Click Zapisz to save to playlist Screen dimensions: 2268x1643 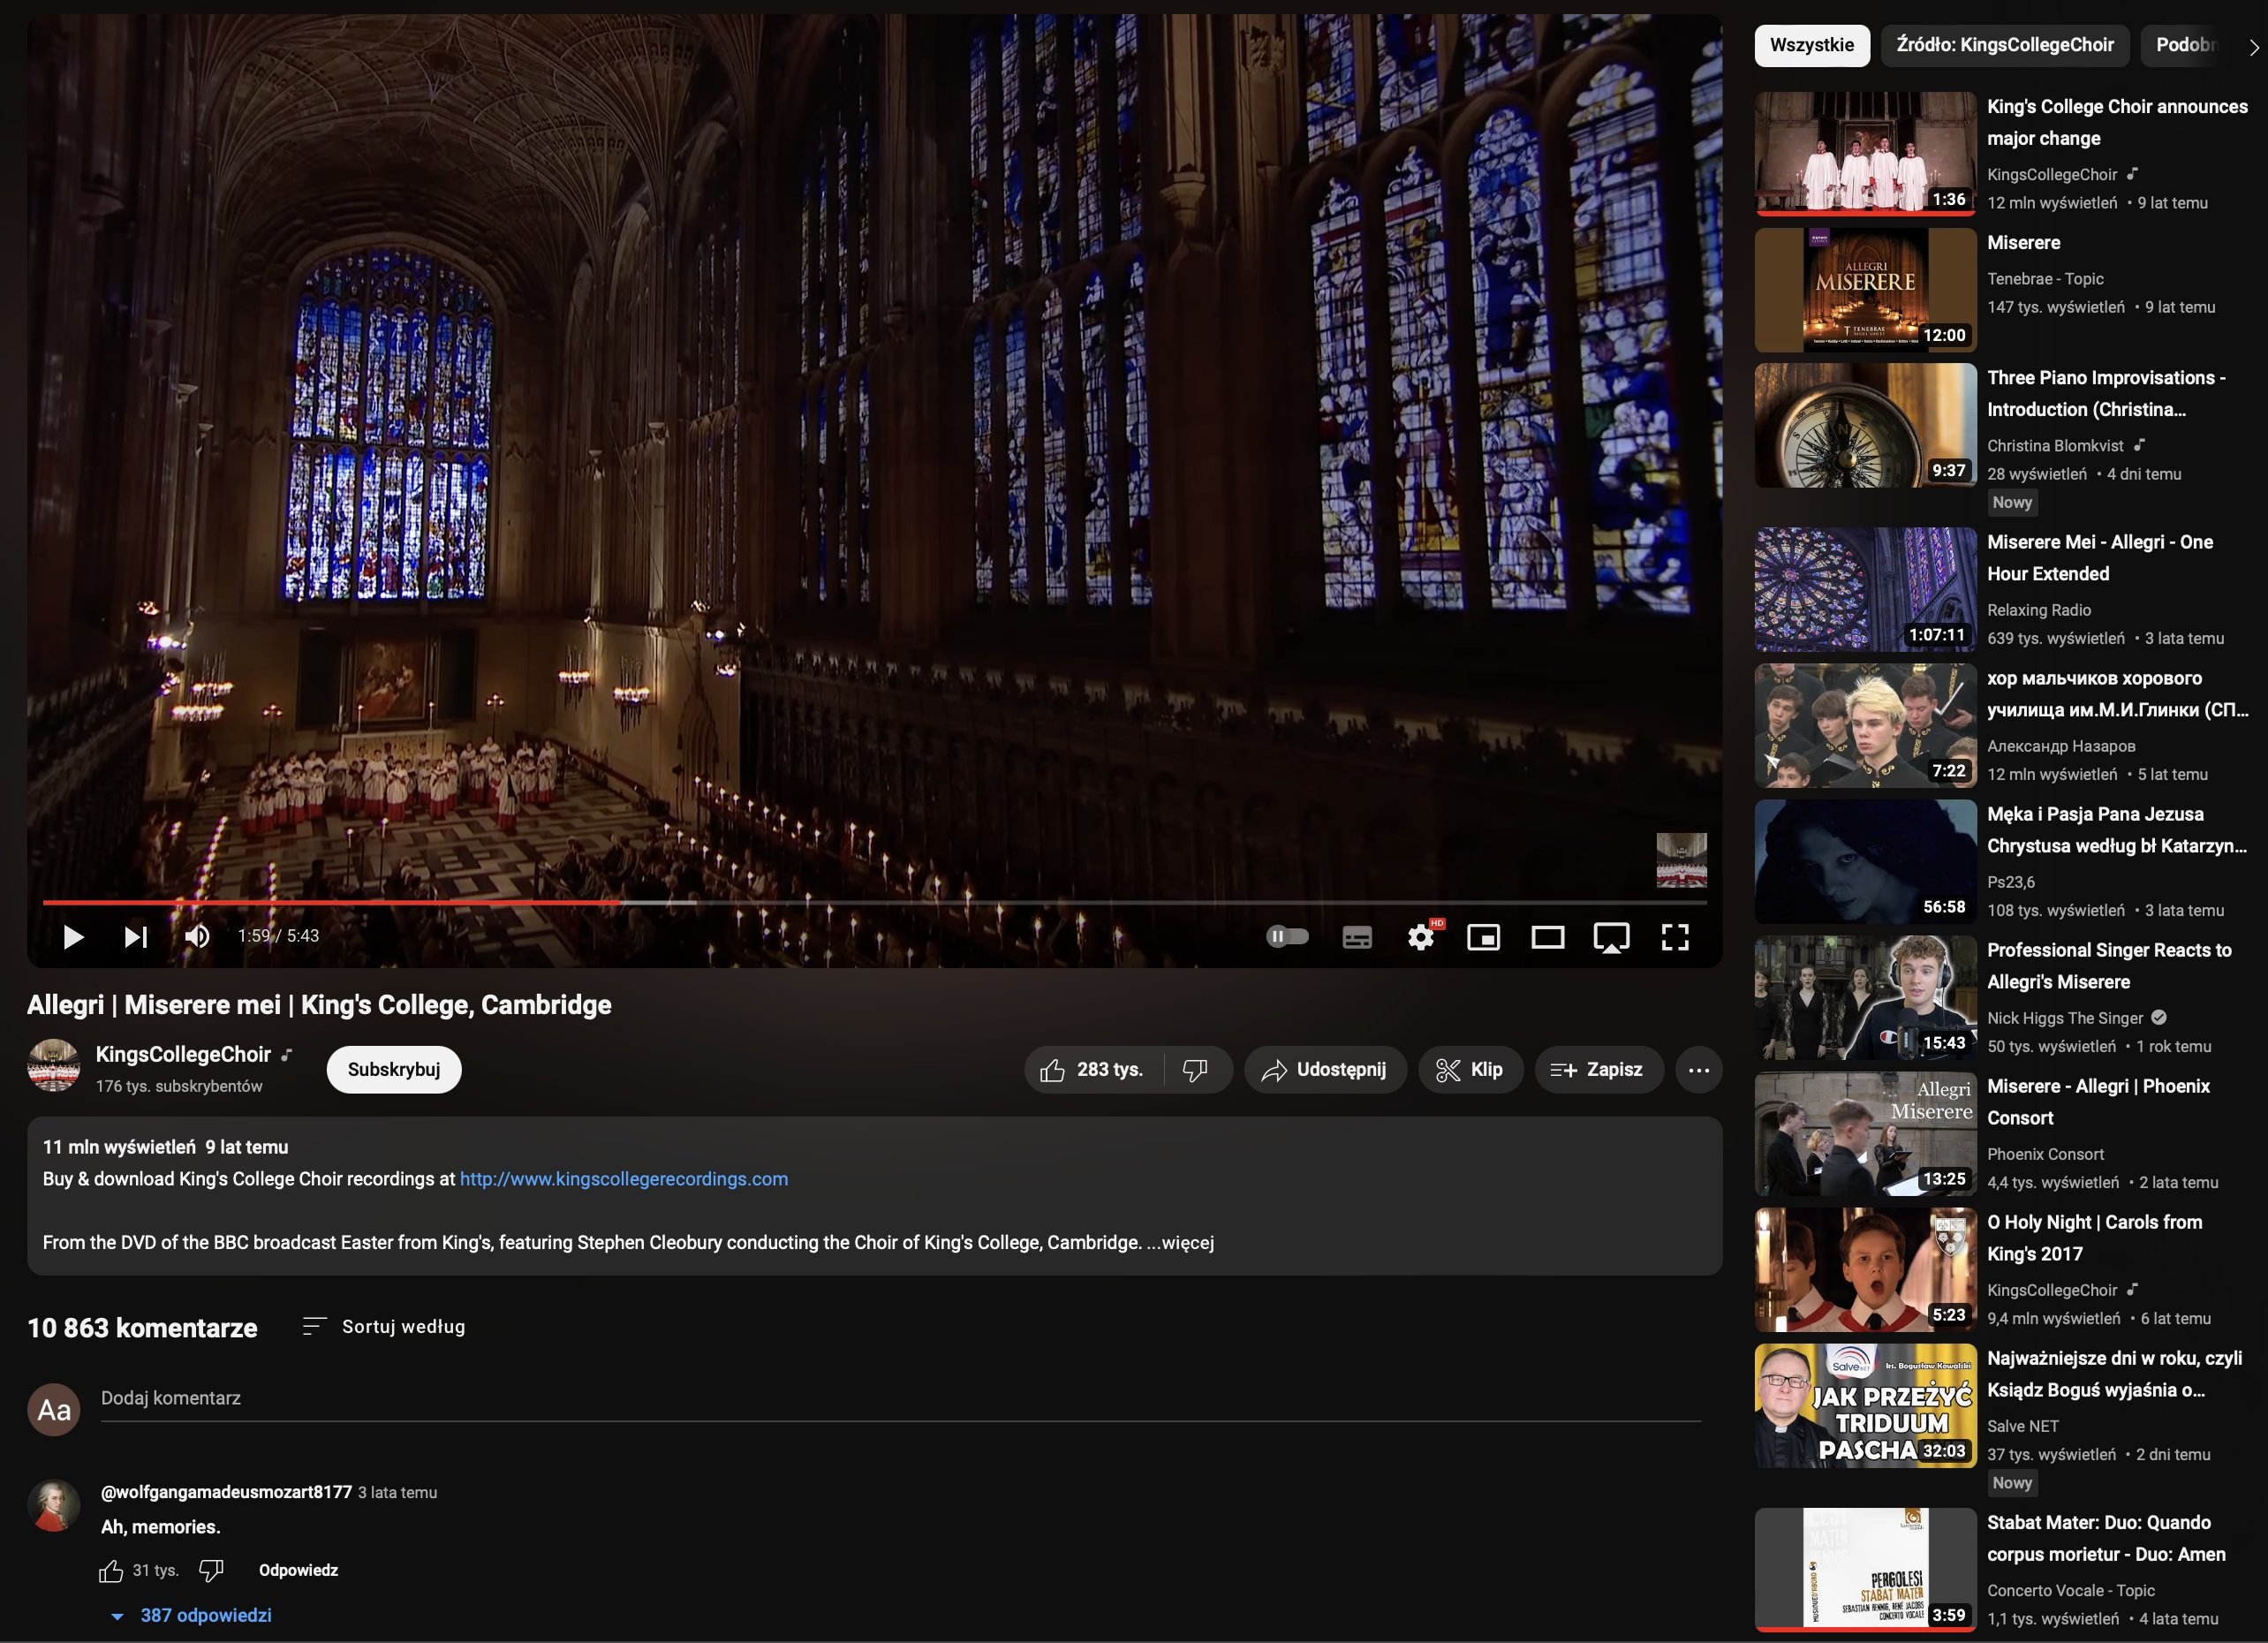point(1598,1069)
